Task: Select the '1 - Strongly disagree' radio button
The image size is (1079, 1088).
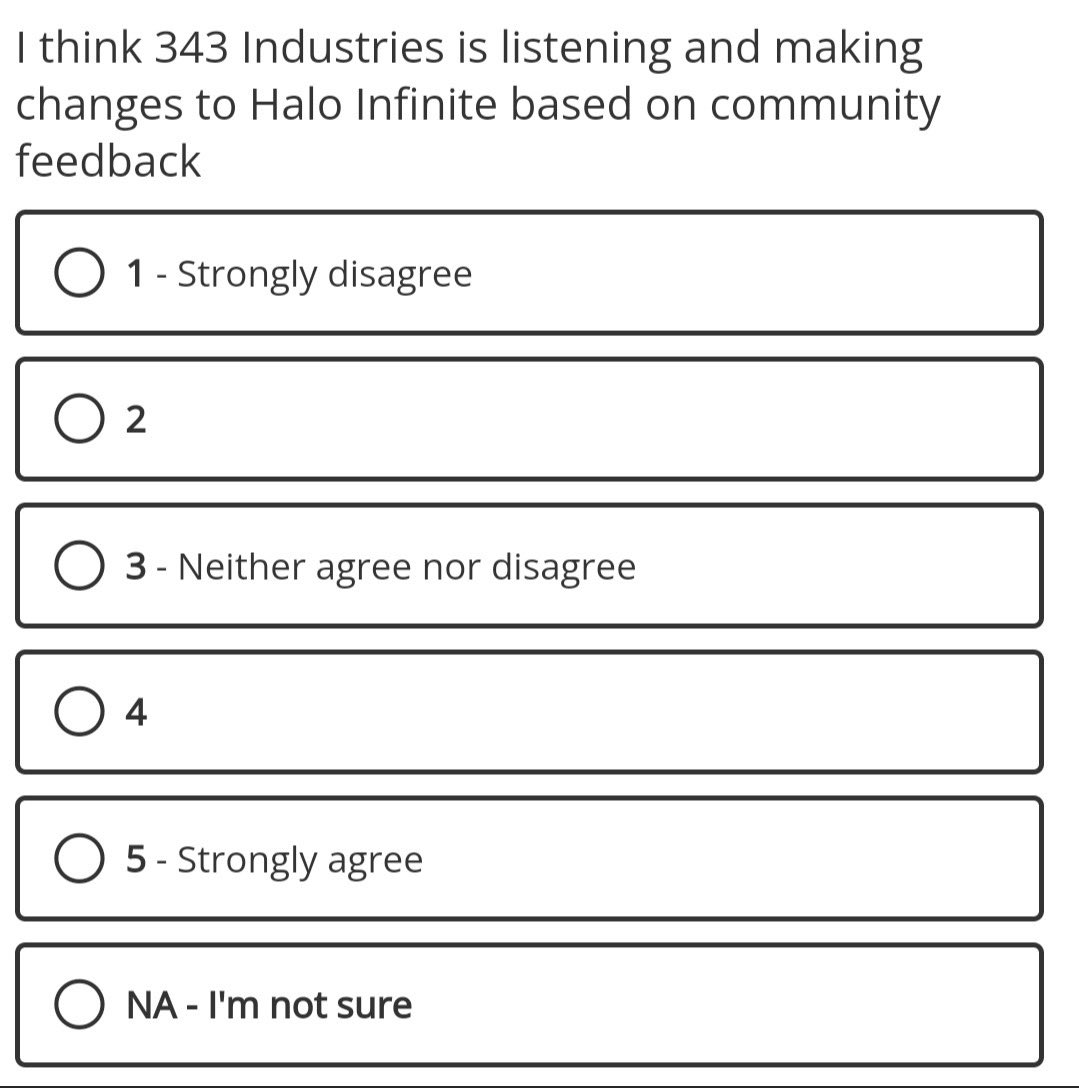Action: tap(79, 274)
